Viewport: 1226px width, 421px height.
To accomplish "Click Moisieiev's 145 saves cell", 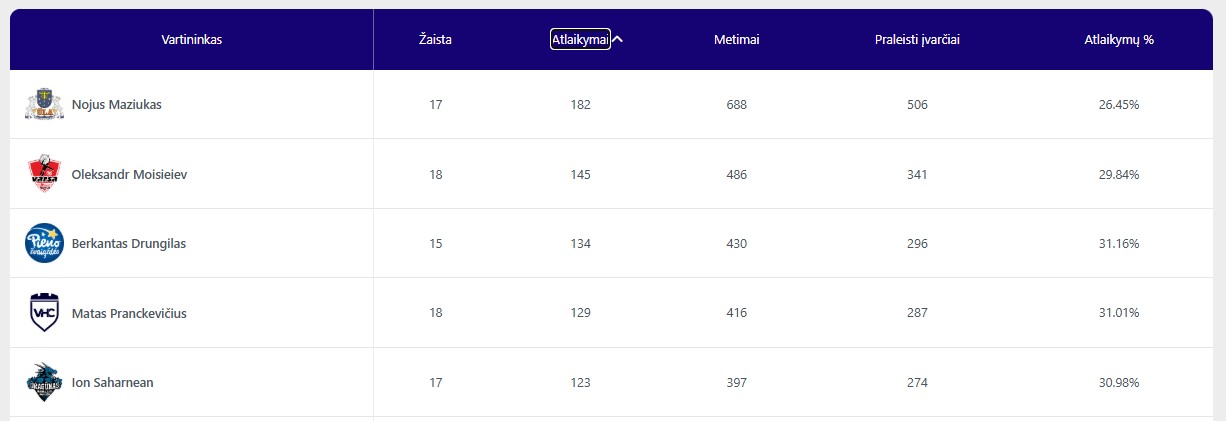I will (x=580, y=174).
